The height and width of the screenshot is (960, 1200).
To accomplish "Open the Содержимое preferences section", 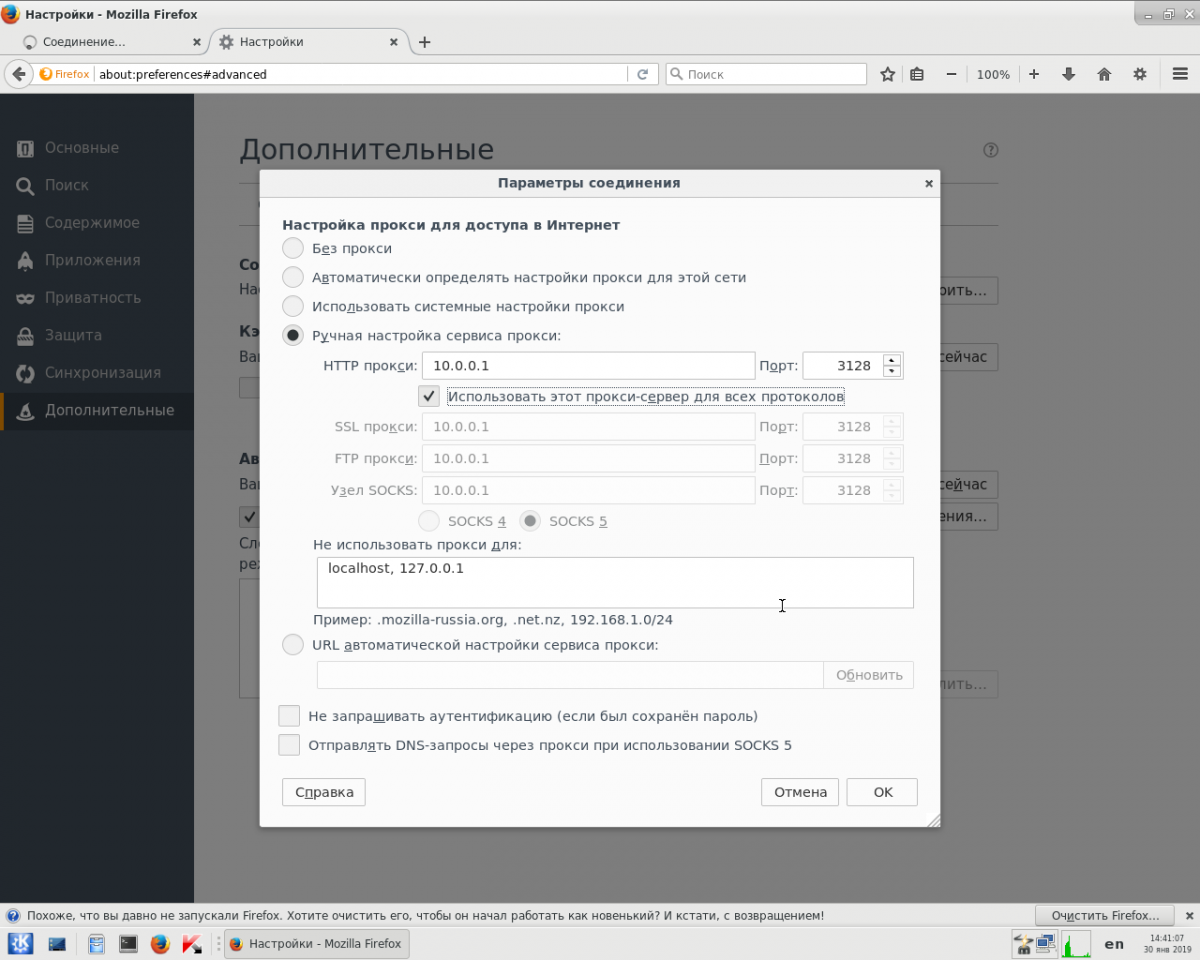I will (x=97, y=223).
